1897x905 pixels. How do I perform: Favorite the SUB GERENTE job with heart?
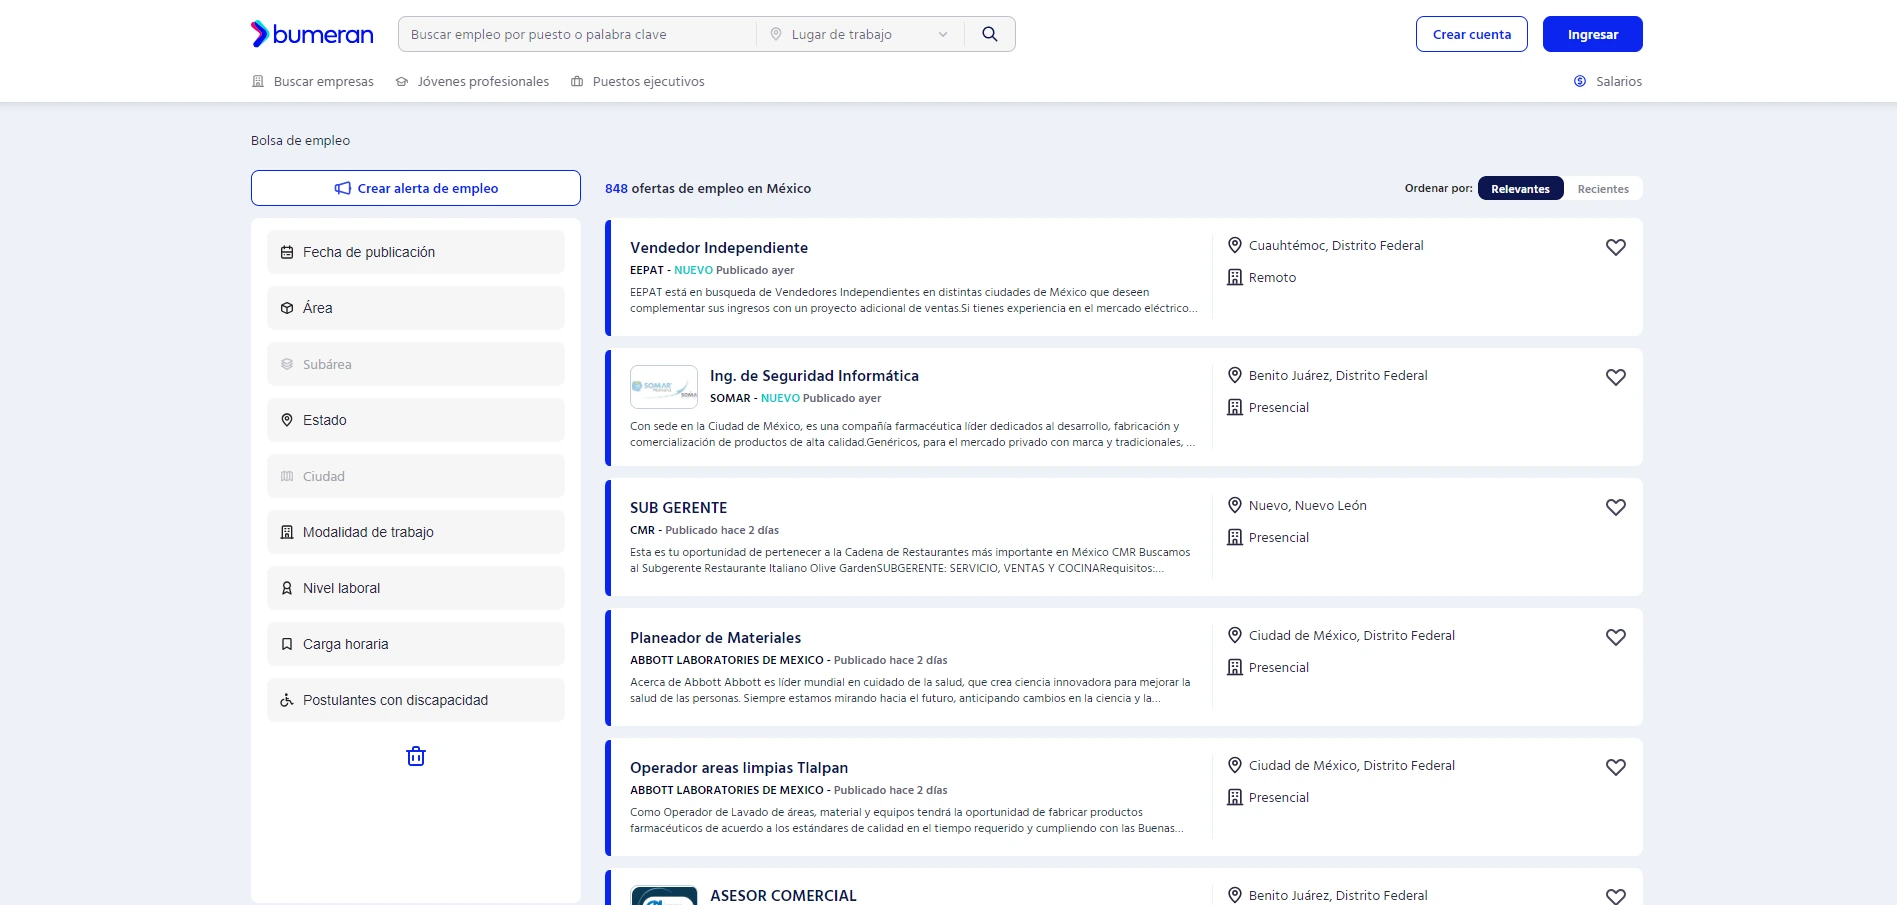[1616, 507]
